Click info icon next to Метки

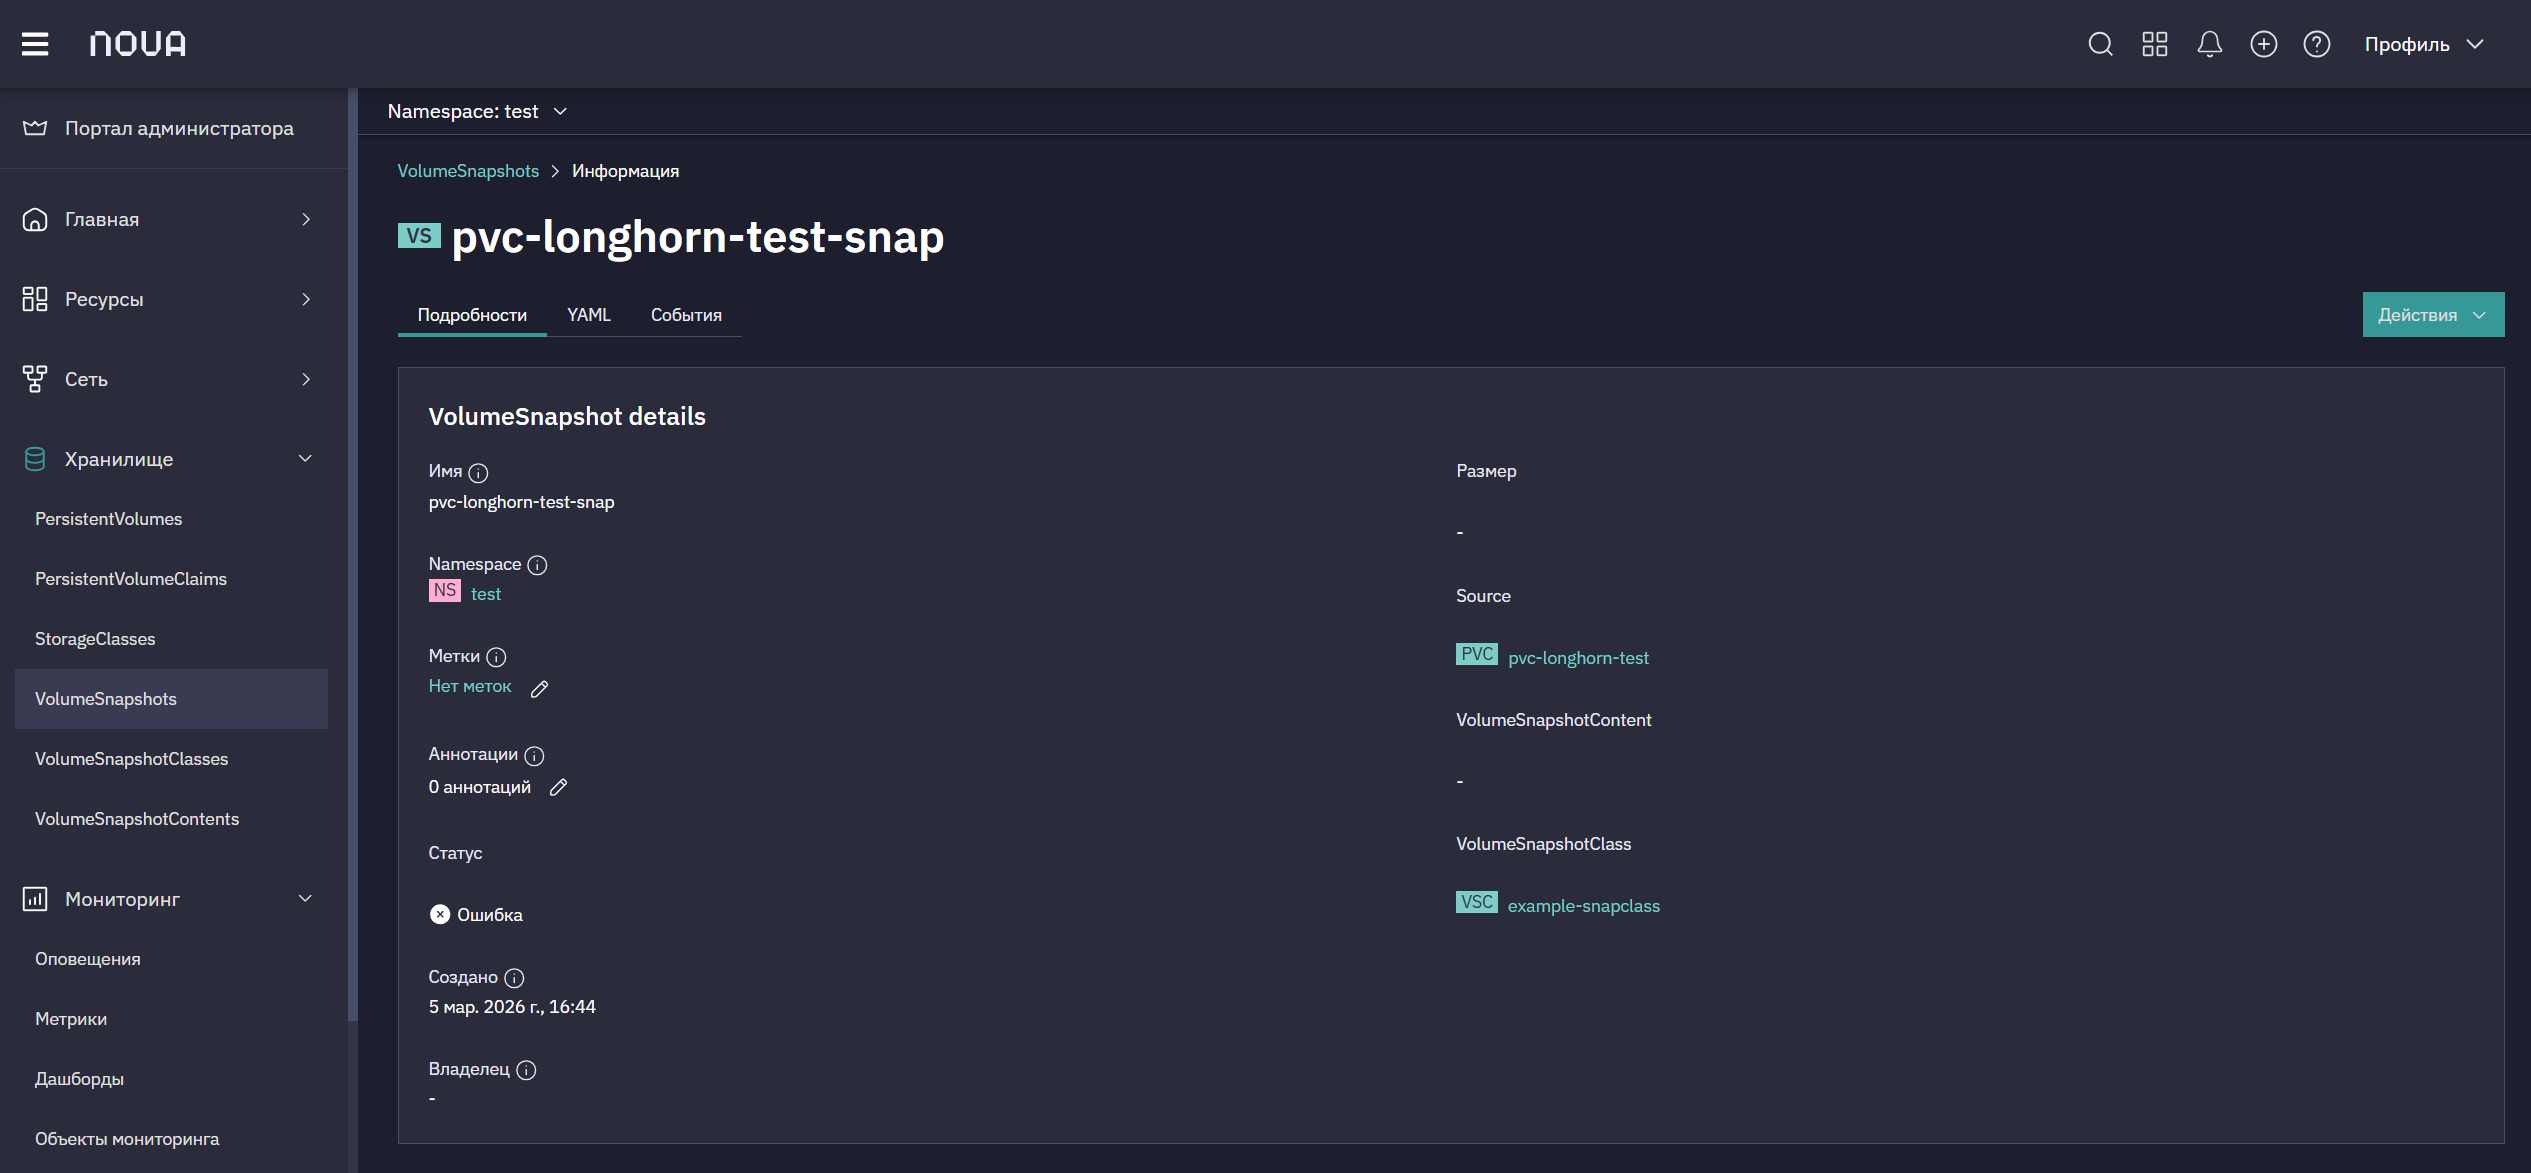(496, 657)
